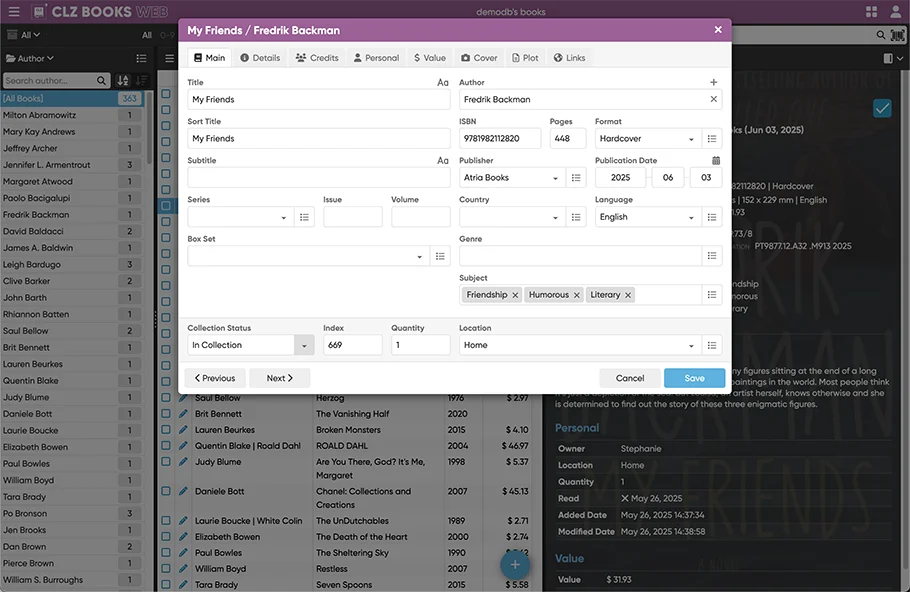Open the Country pick list manager
Viewport: 910px width, 592px height.
(x=576, y=217)
